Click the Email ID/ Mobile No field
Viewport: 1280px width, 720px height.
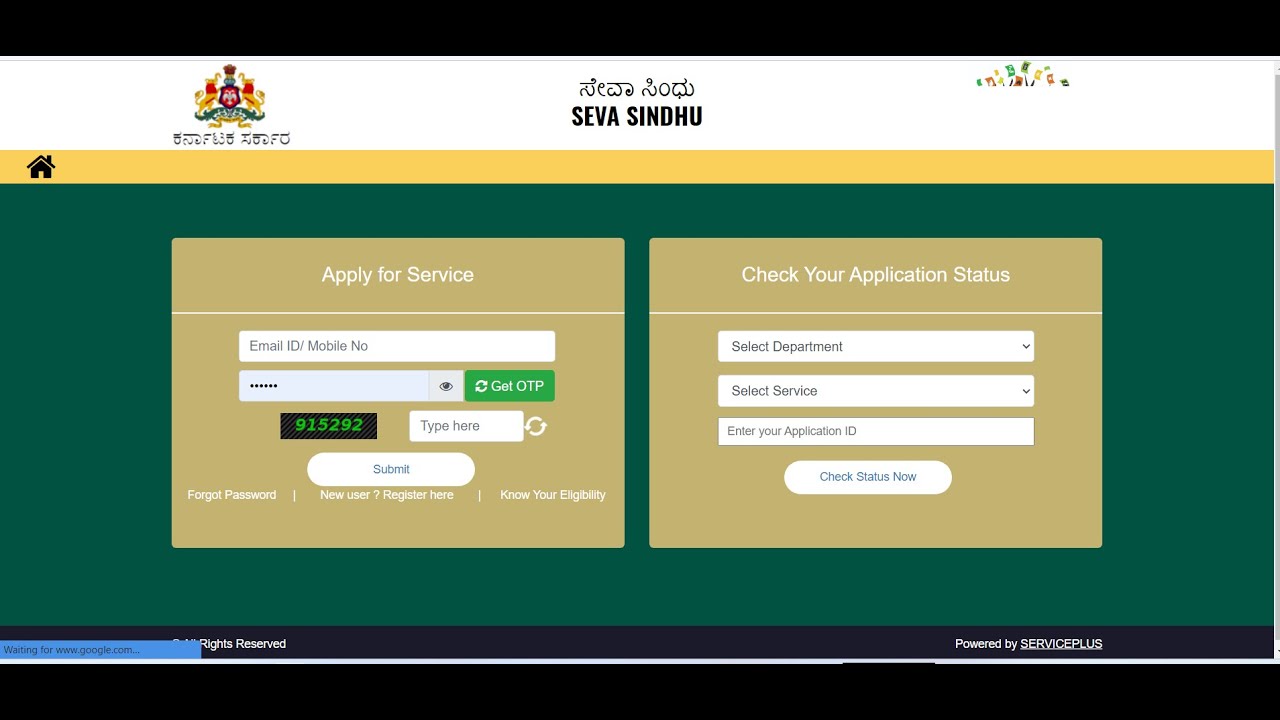coord(397,346)
